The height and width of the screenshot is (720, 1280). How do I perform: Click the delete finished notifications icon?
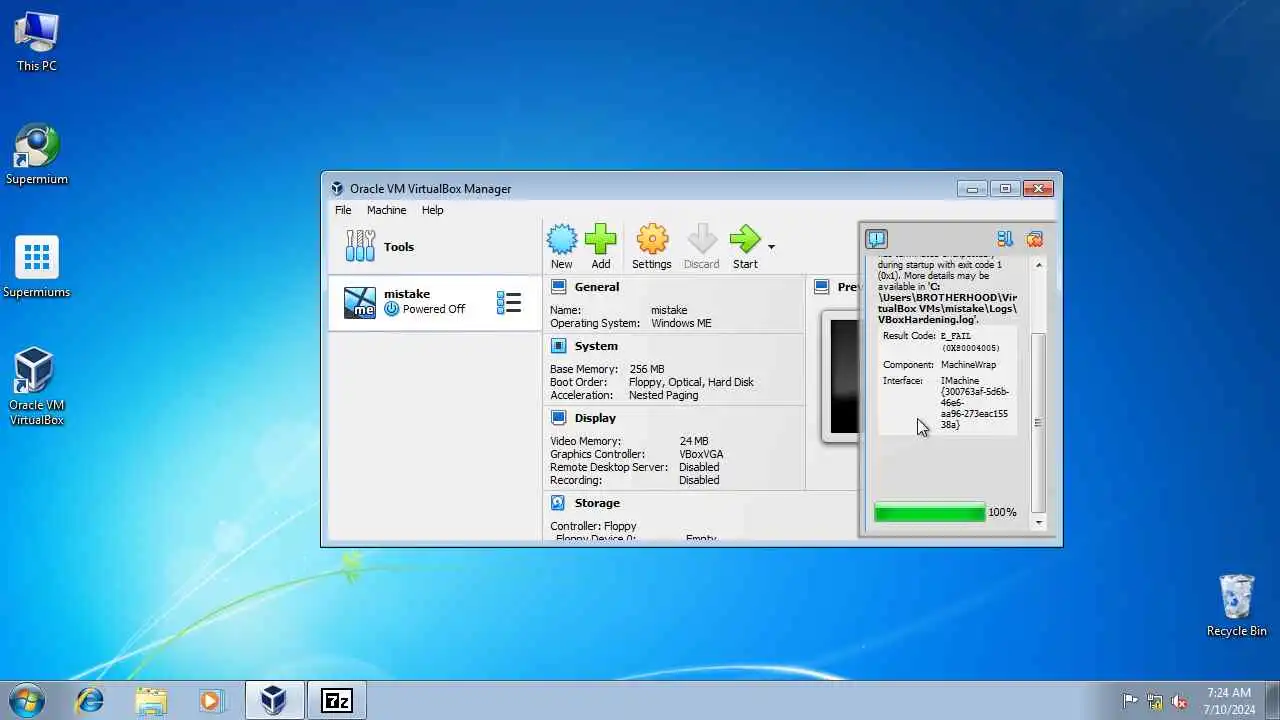[x=1035, y=239]
